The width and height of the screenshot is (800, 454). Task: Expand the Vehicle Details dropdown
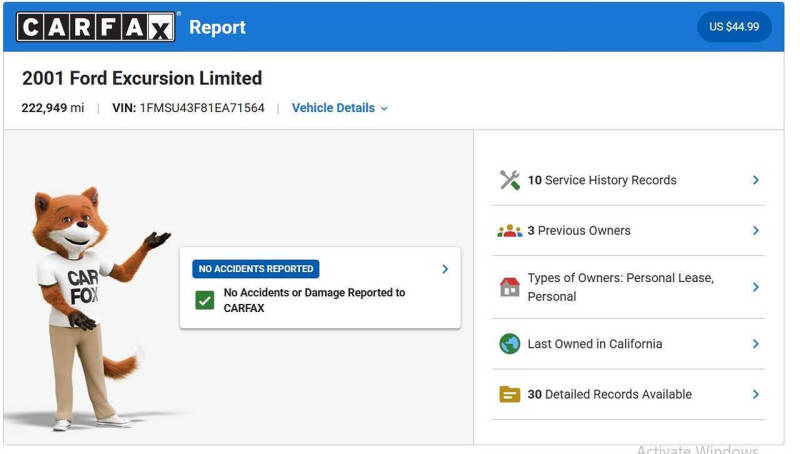click(x=340, y=108)
